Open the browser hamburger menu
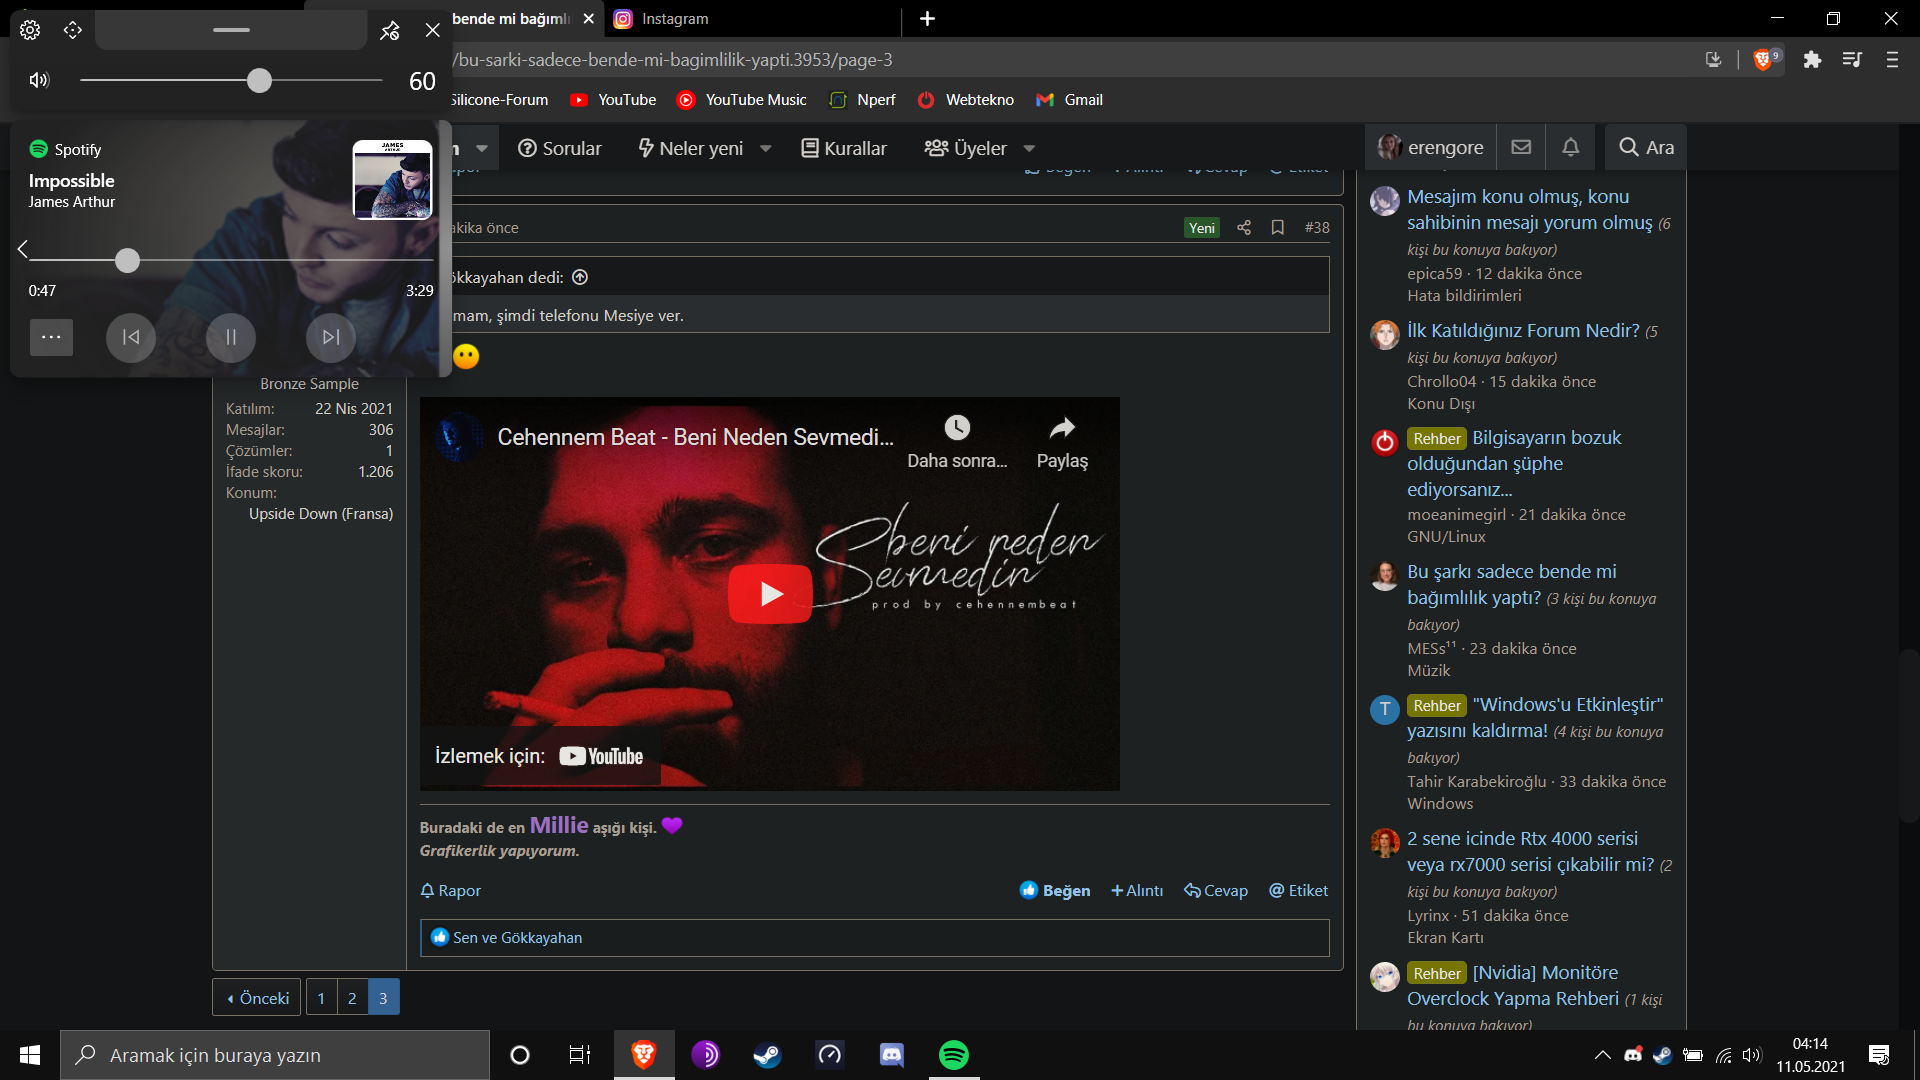Viewport: 1920px width, 1080px height. point(1892,60)
